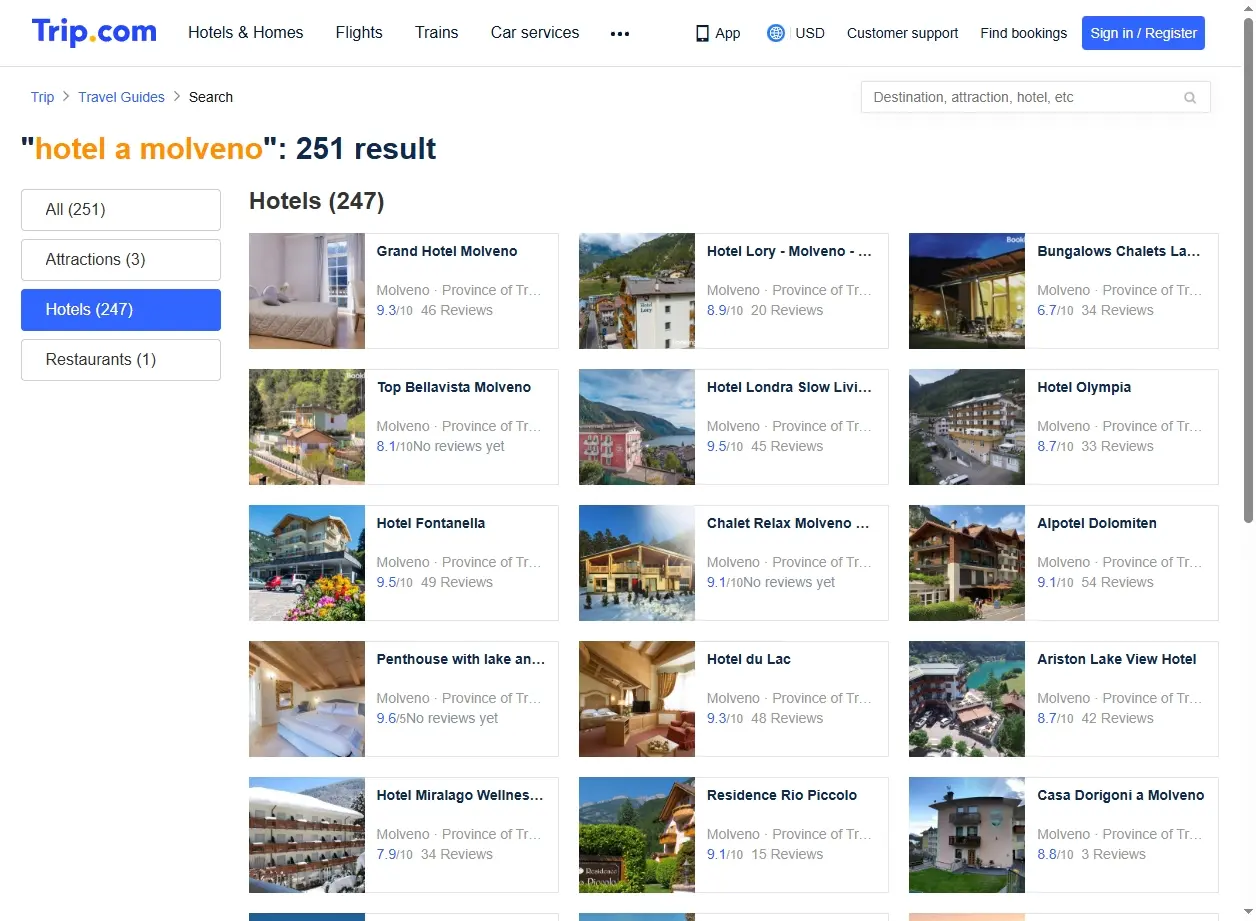Open Hotel du Lac photo thumbnail
1256x921 pixels.
click(637, 699)
